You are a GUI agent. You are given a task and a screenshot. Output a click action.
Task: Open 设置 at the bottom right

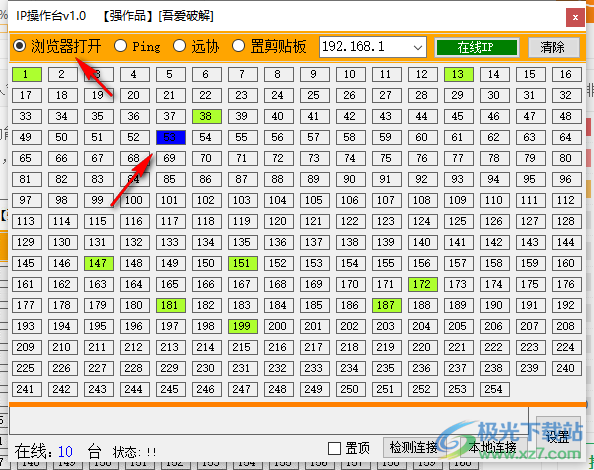(557, 436)
